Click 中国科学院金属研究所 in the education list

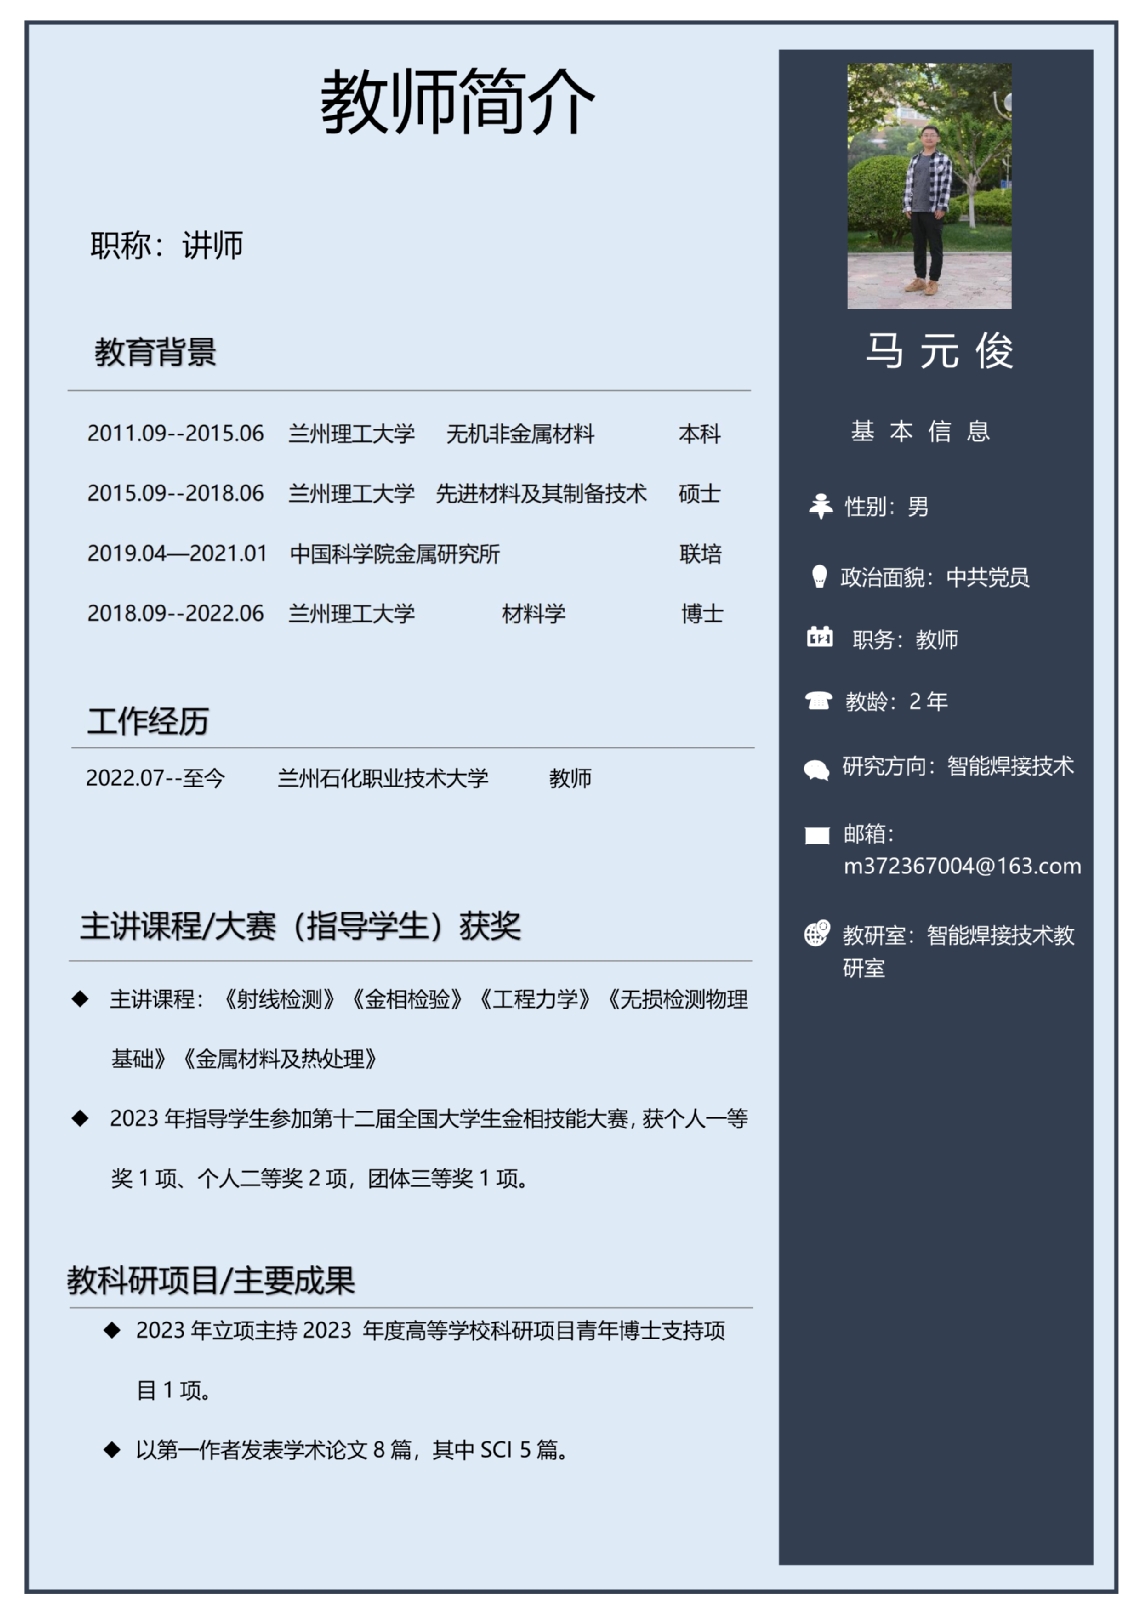pos(394,554)
